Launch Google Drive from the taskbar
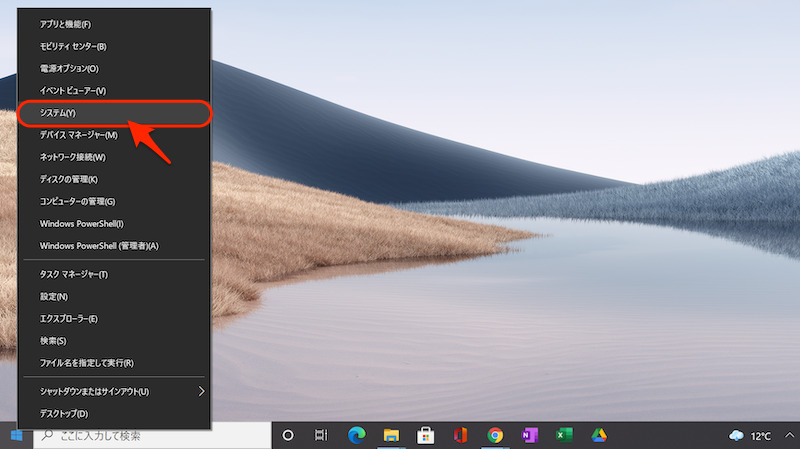Viewport: 800px width, 449px height. click(598, 436)
